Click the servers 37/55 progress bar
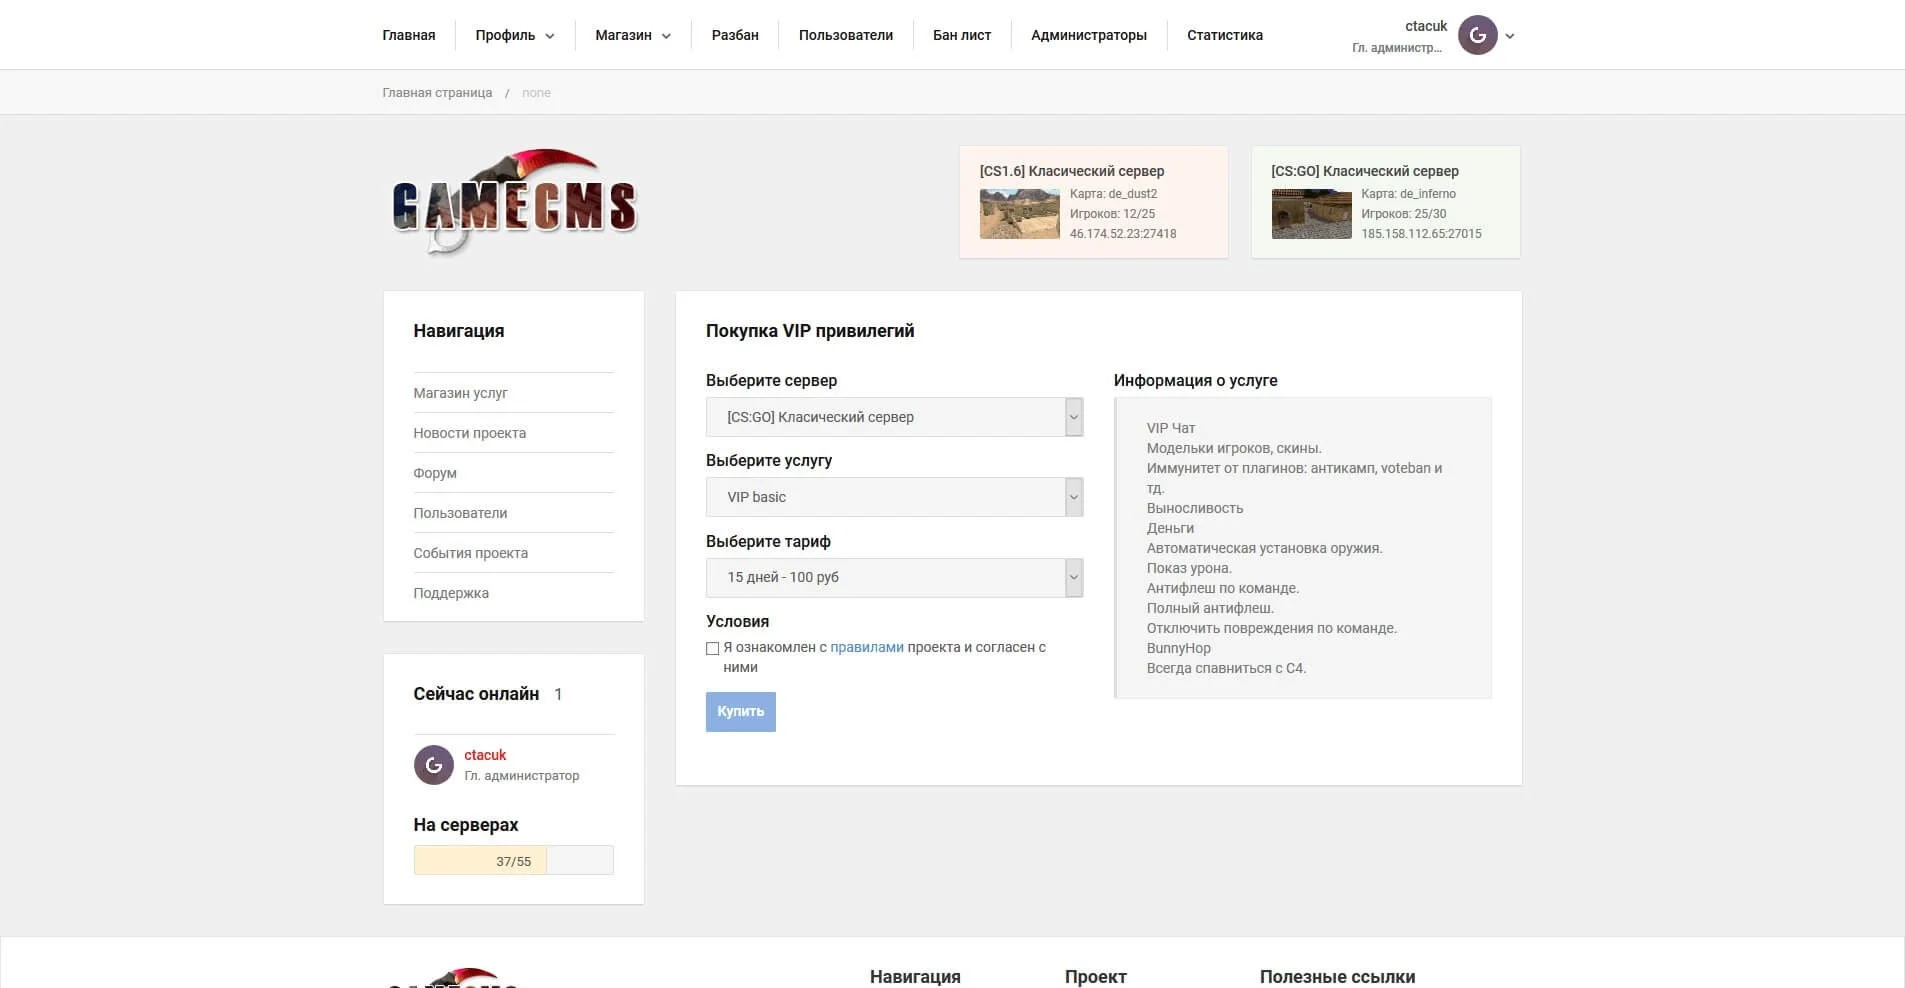1905x988 pixels. pyautogui.click(x=513, y=861)
